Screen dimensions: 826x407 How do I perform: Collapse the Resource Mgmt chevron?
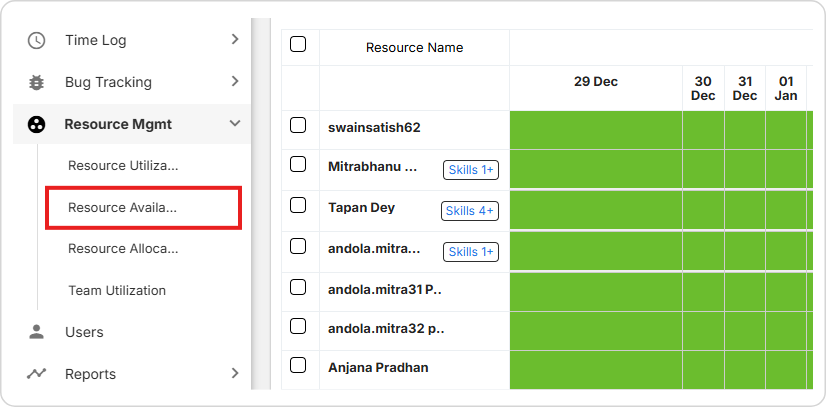coord(235,124)
